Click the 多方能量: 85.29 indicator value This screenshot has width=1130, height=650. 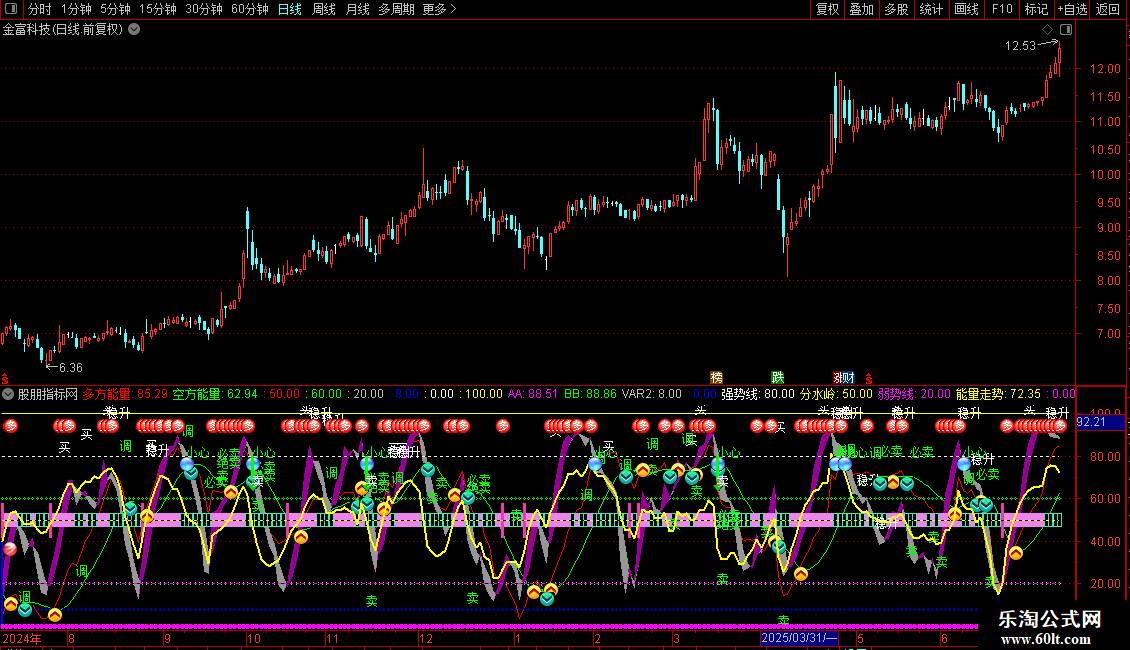(x=125, y=394)
